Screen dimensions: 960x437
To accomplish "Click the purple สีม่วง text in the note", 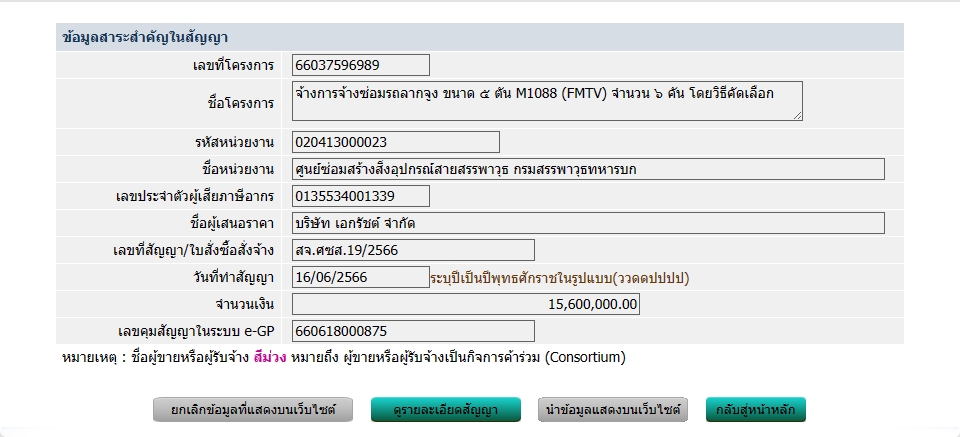I will point(270,357).
